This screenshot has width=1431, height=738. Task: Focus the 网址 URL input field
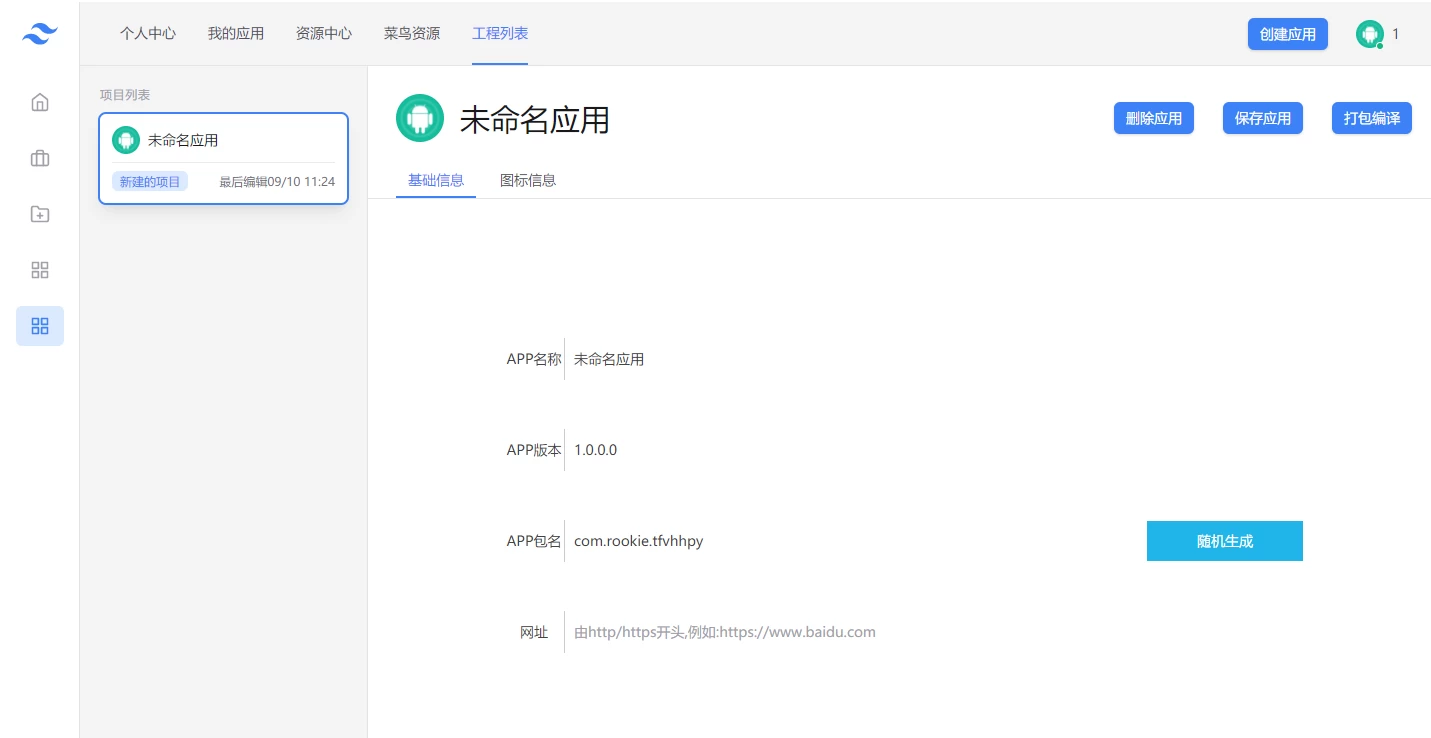coord(933,632)
